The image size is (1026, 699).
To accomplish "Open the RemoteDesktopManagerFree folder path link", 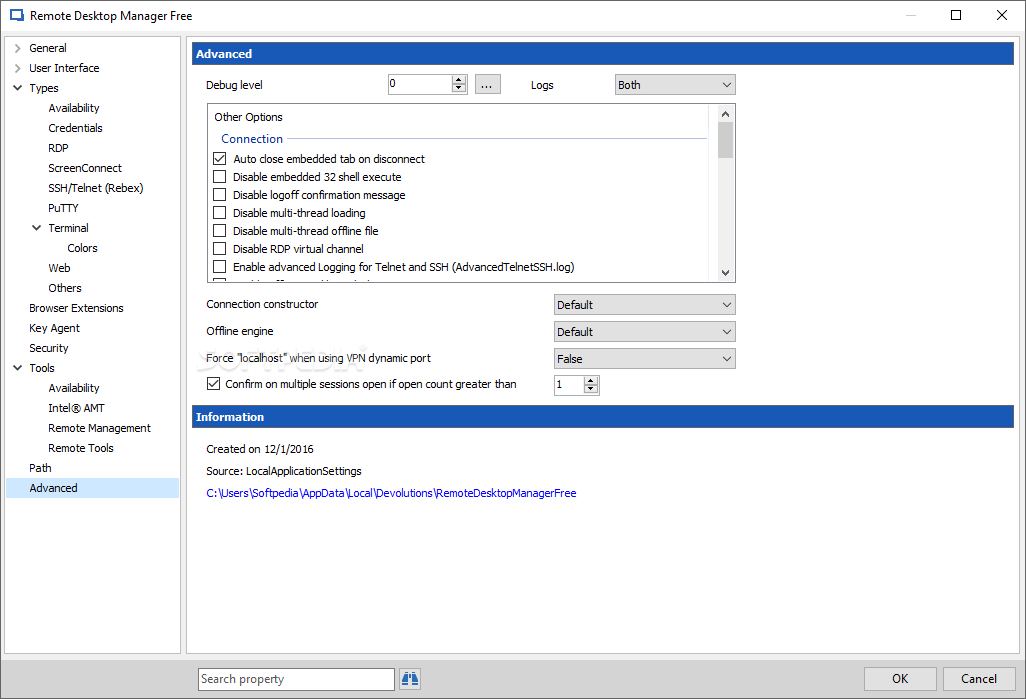I will pyautogui.click(x=391, y=493).
